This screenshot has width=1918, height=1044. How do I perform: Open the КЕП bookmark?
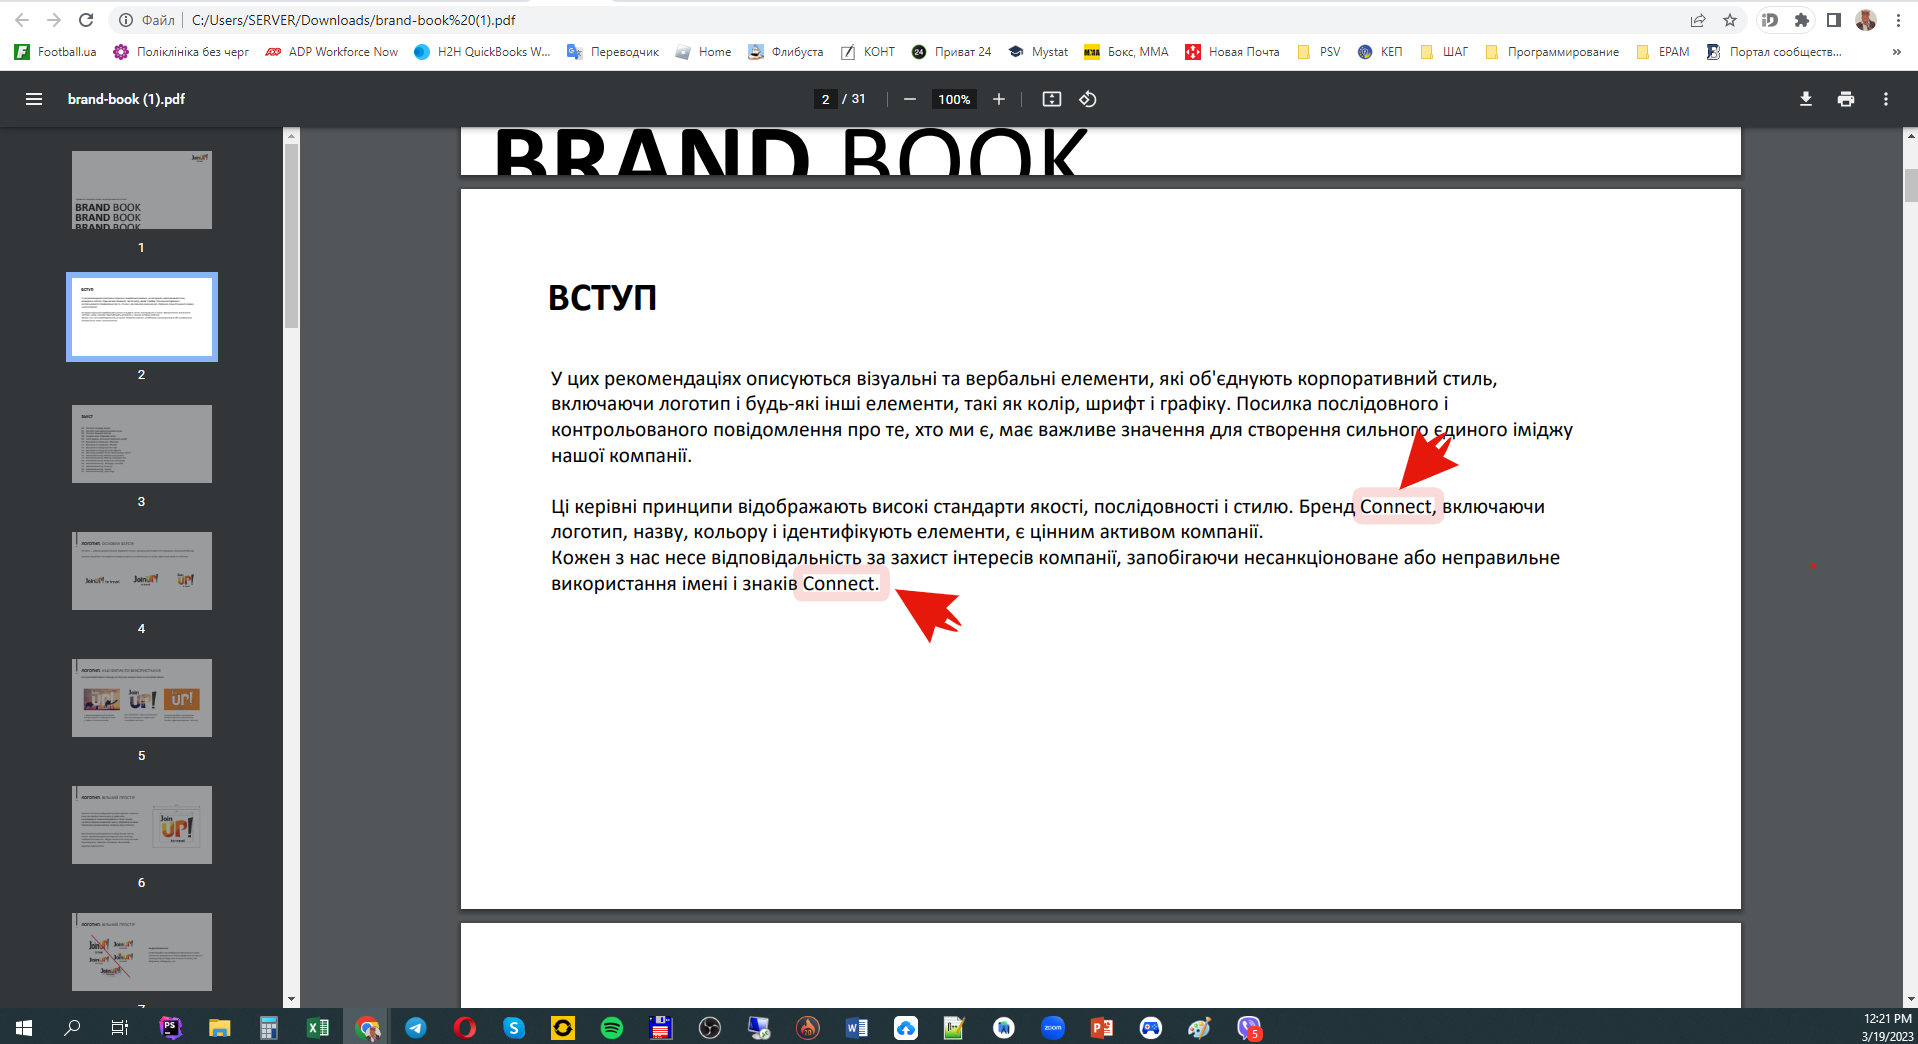coord(1380,52)
